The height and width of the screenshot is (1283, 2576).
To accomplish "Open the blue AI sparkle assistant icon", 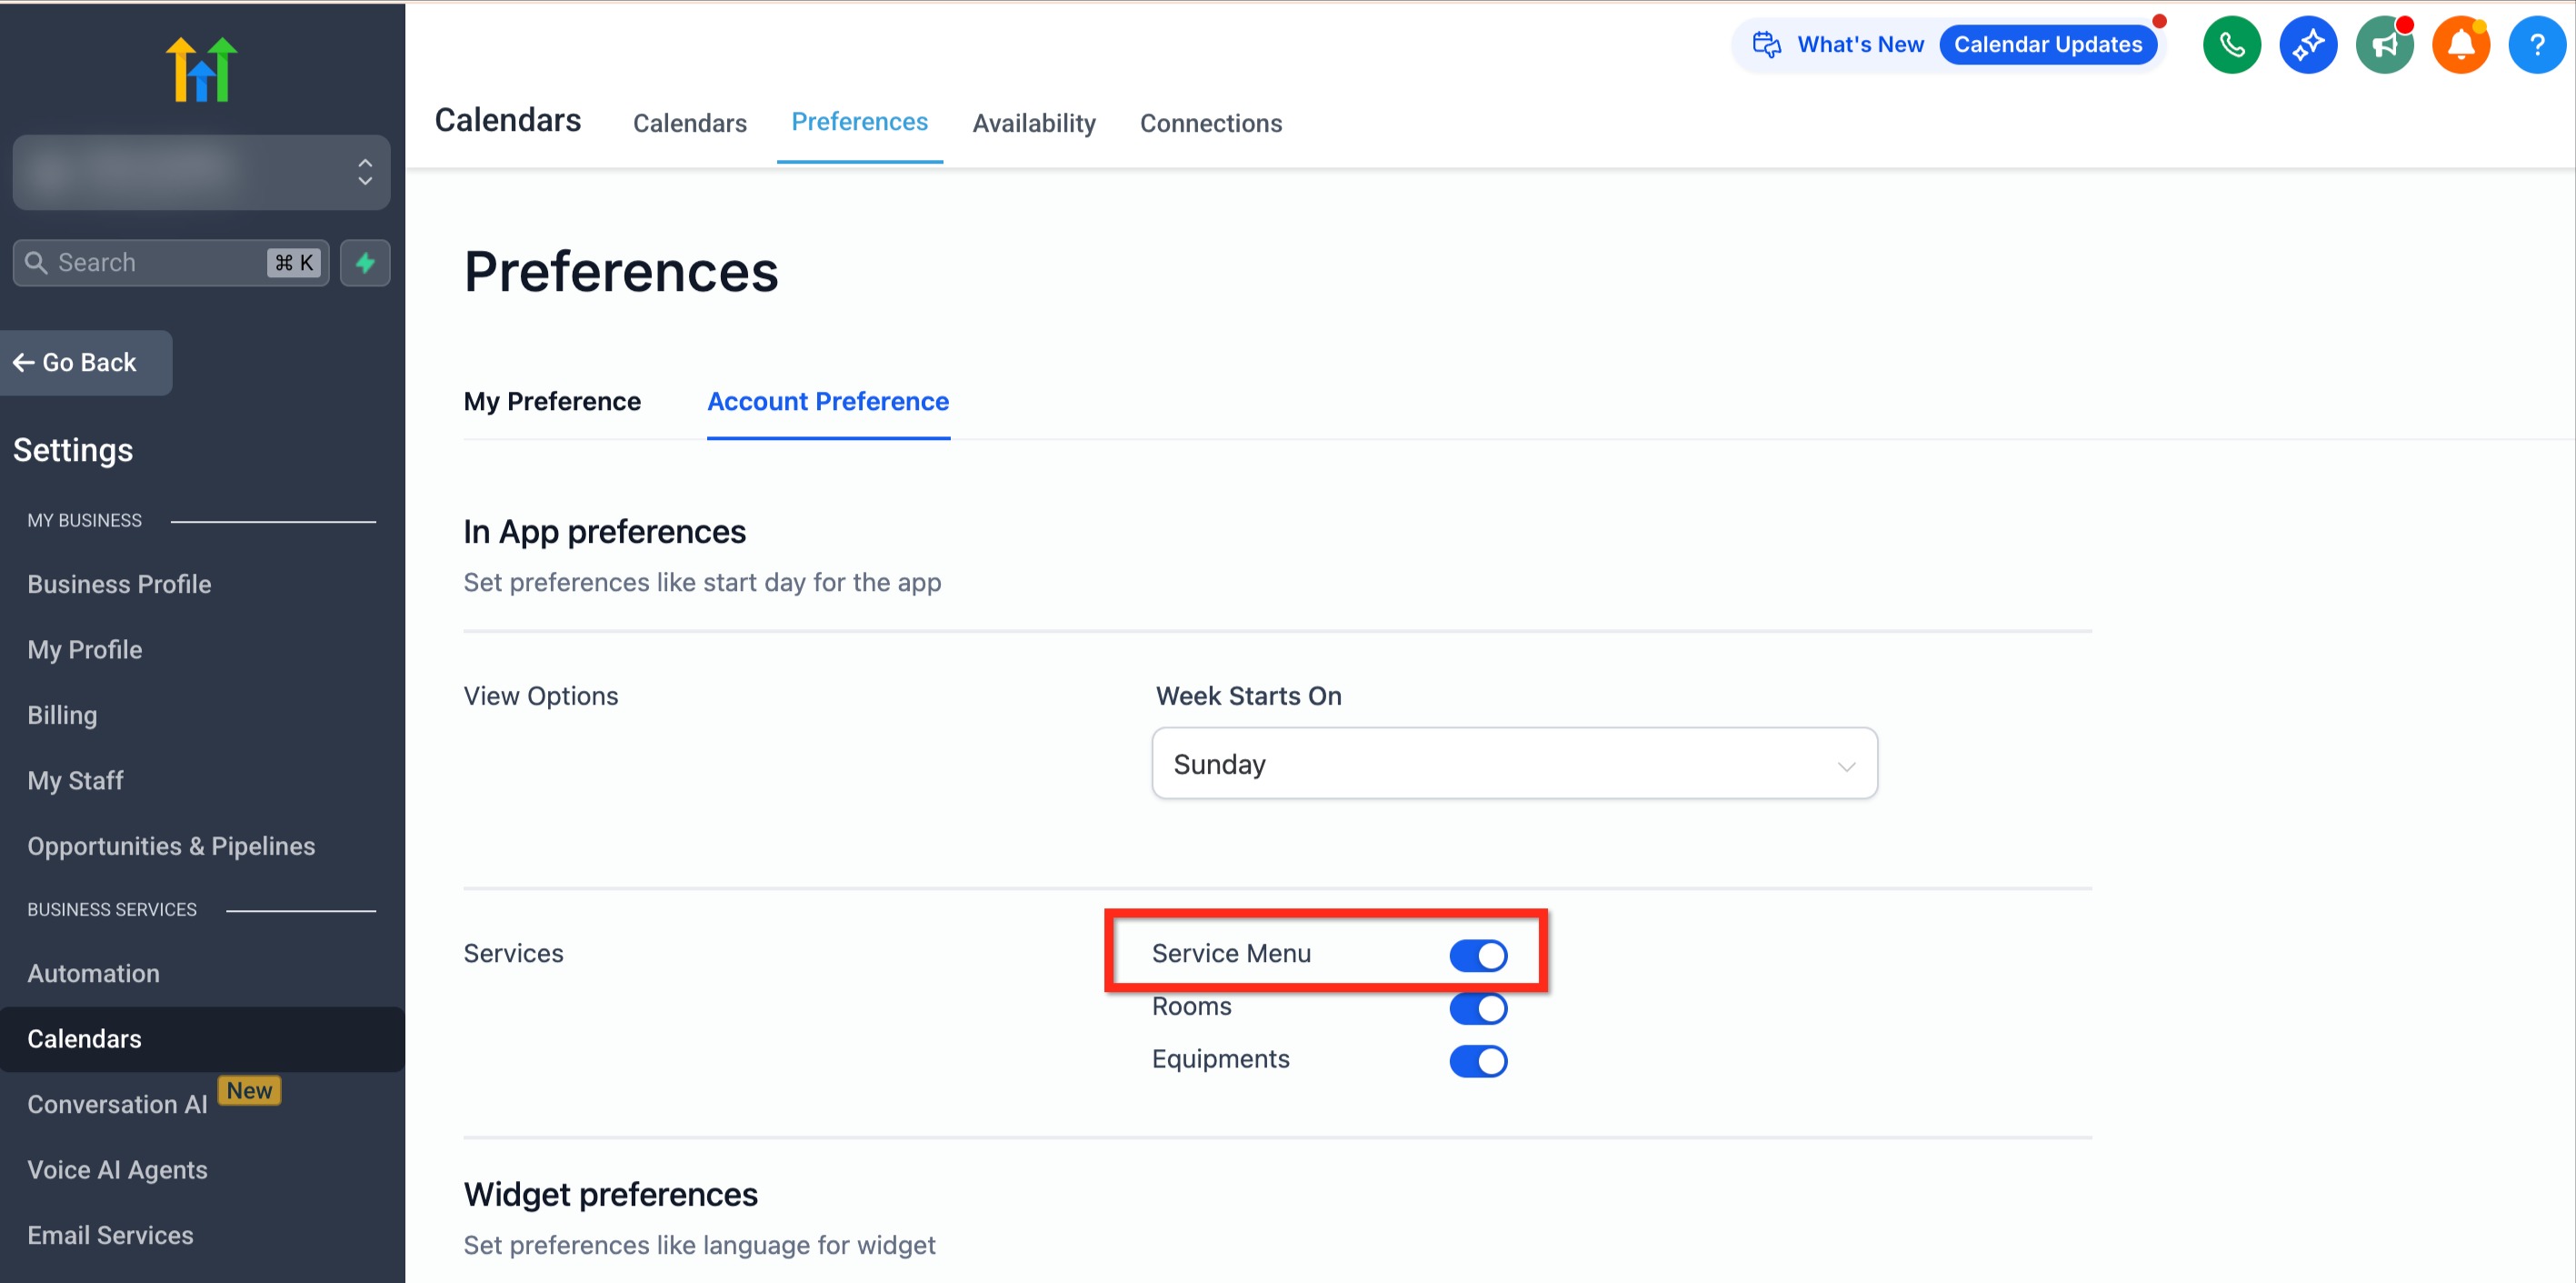I will pos(2307,45).
